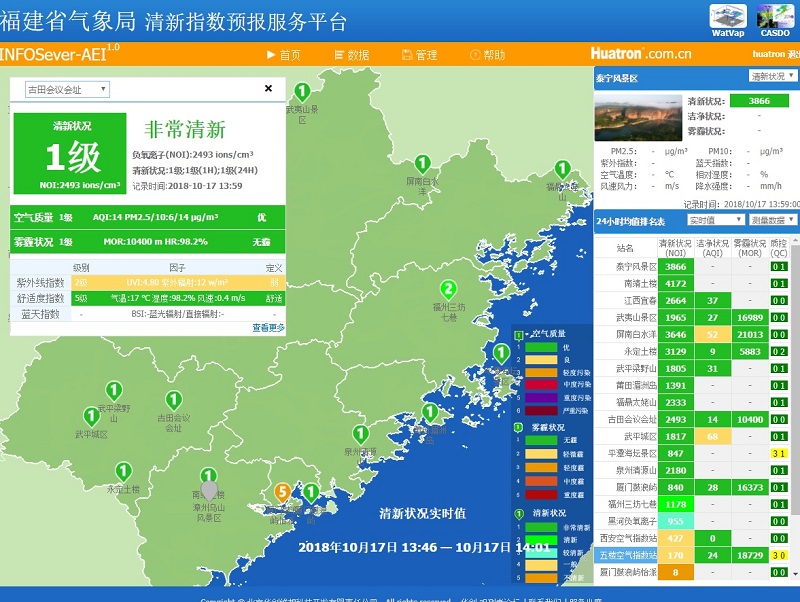Expand the 清新状况 dropdown in scenic panel
This screenshot has width=800, height=602.
tap(773, 76)
